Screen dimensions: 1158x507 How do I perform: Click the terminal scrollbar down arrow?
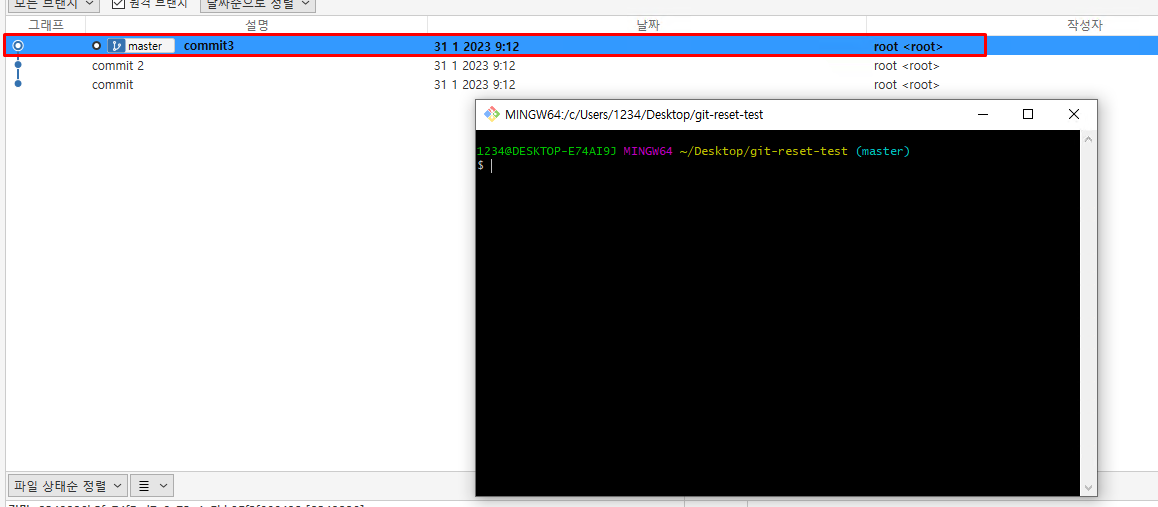click(1088, 488)
